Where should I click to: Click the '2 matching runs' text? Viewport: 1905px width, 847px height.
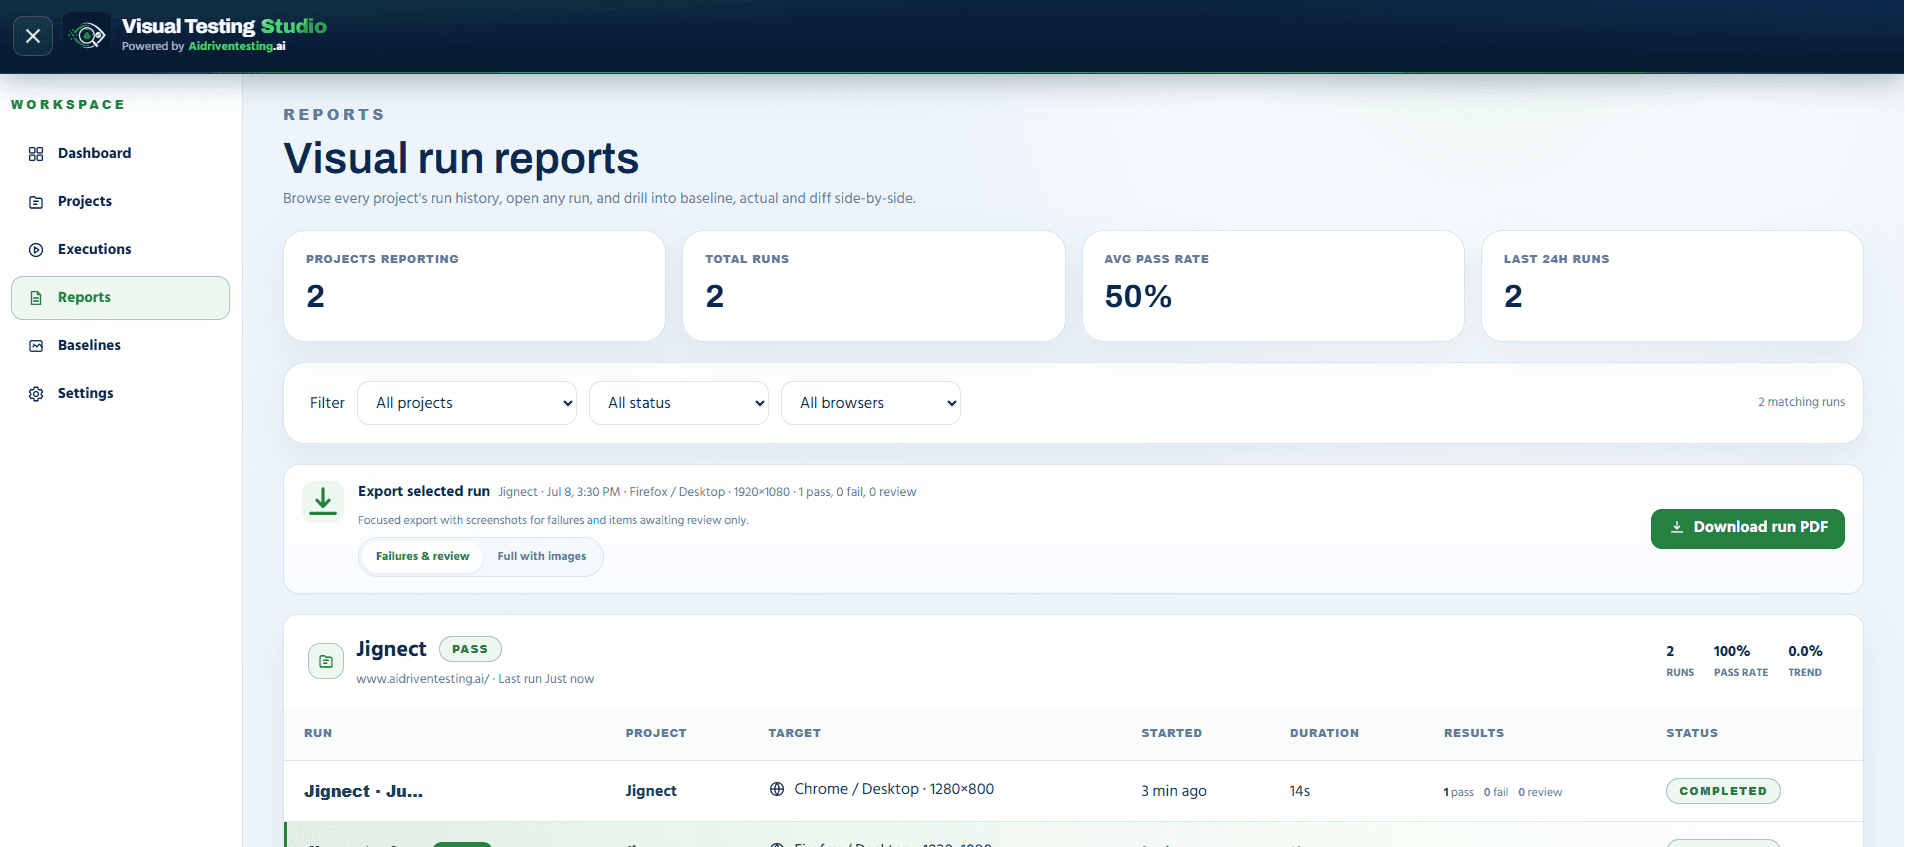tap(1802, 402)
